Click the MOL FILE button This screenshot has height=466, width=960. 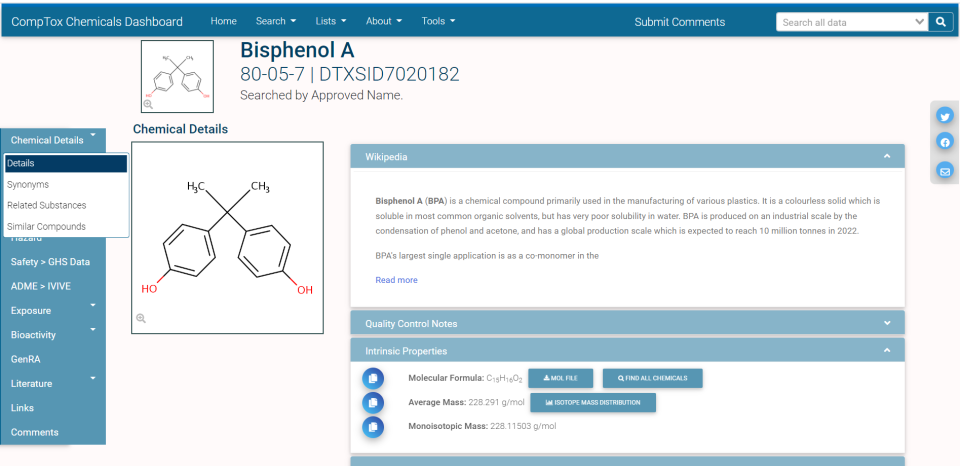point(560,378)
